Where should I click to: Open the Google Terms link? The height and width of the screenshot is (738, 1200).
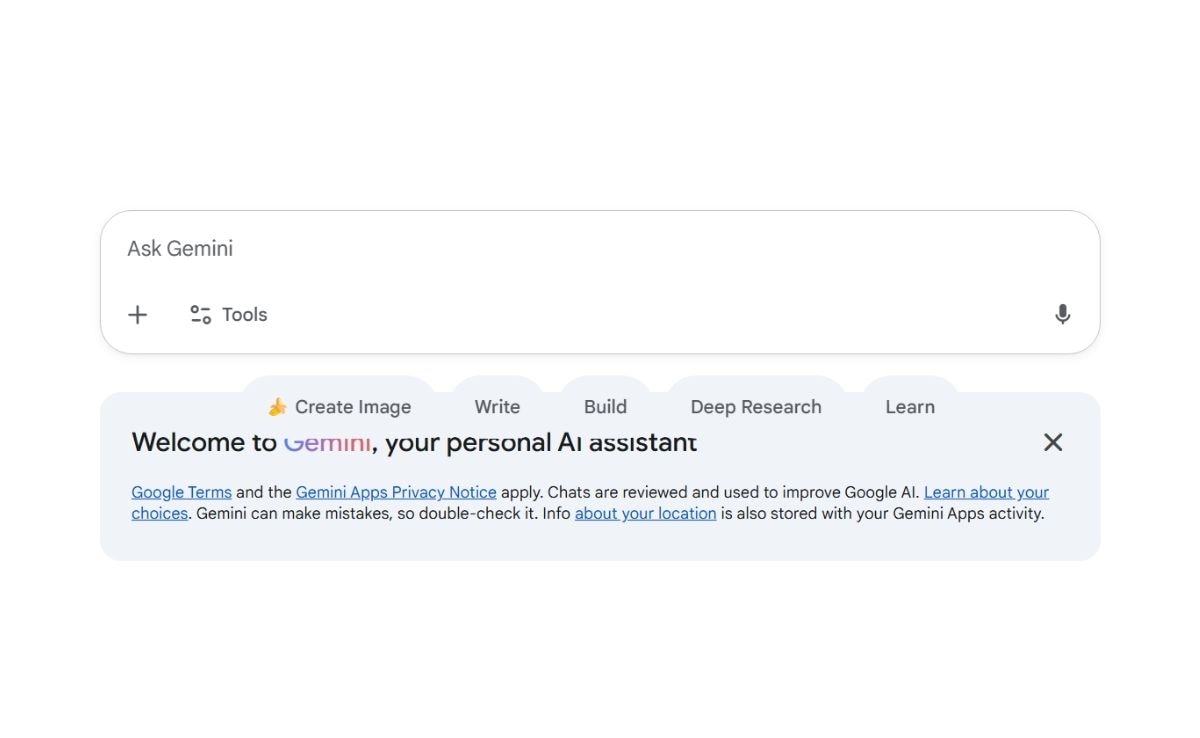pos(181,492)
